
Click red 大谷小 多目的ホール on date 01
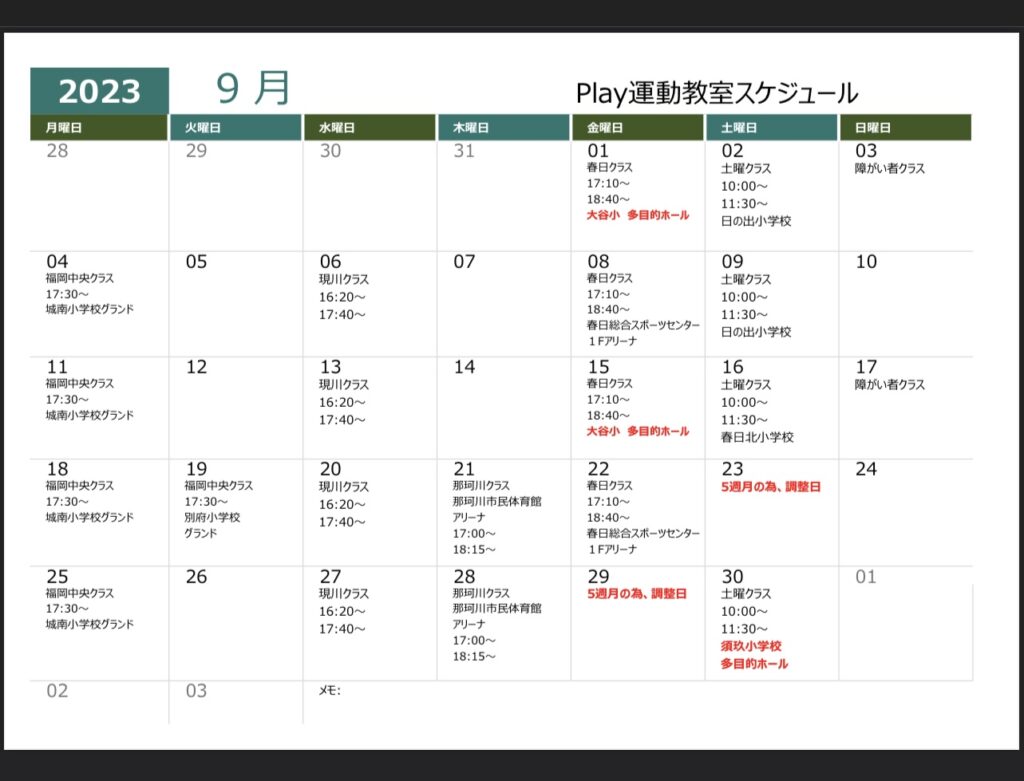tap(637, 215)
